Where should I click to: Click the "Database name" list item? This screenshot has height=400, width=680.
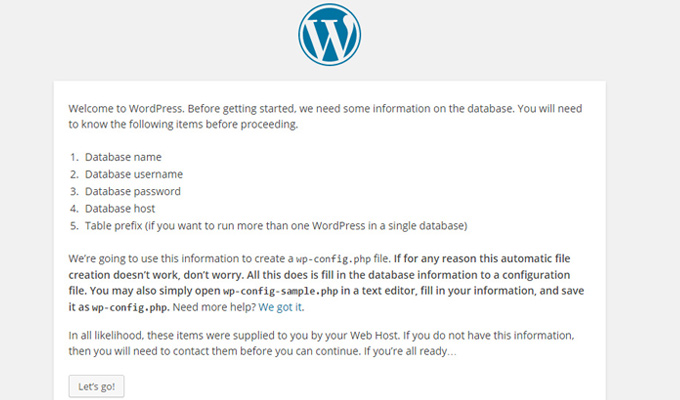(x=123, y=157)
